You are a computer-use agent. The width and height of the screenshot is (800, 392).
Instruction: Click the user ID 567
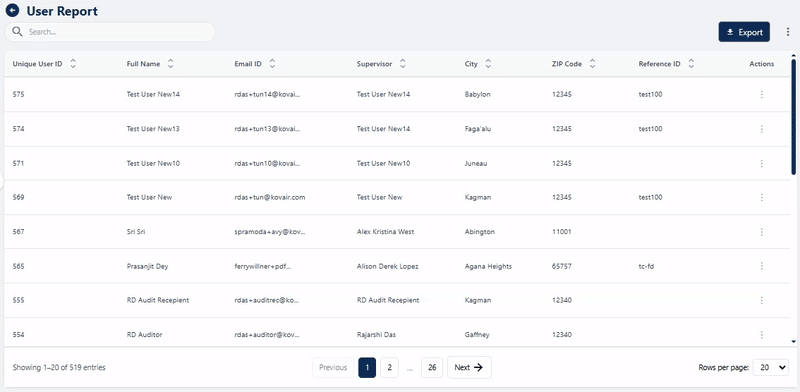18,232
